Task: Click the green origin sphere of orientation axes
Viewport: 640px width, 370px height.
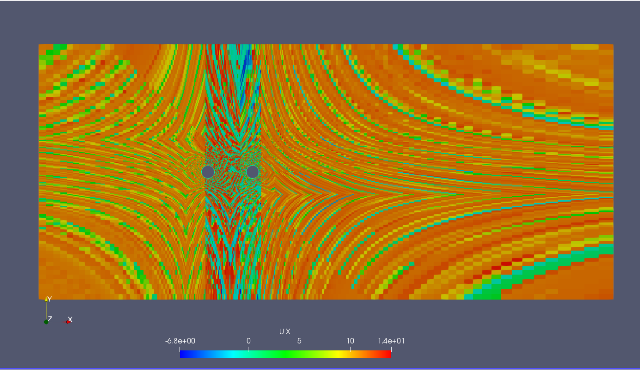Action: [46, 322]
